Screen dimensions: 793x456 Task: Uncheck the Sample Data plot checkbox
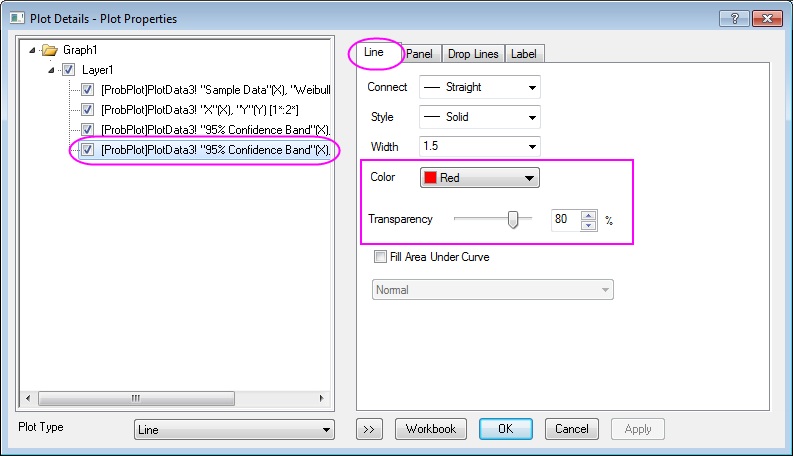coord(87,90)
